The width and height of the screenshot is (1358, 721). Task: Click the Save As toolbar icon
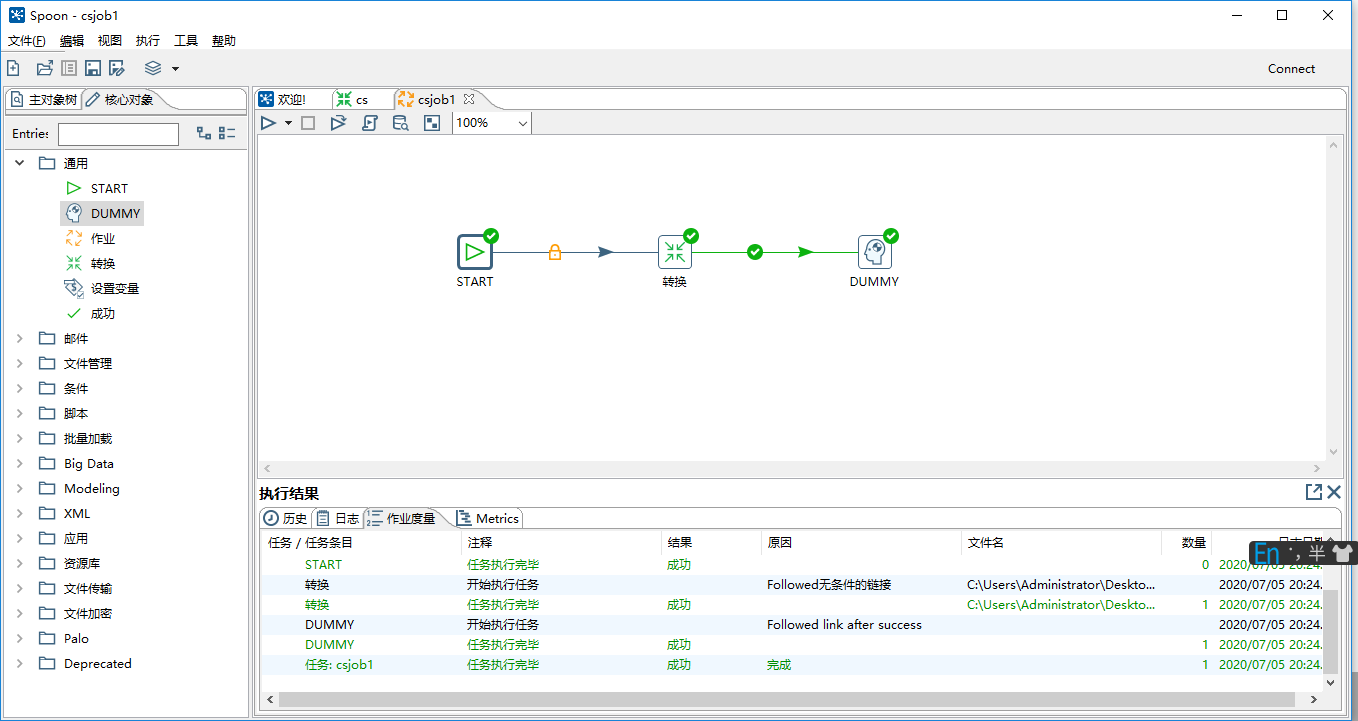pyautogui.click(x=117, y=68)
